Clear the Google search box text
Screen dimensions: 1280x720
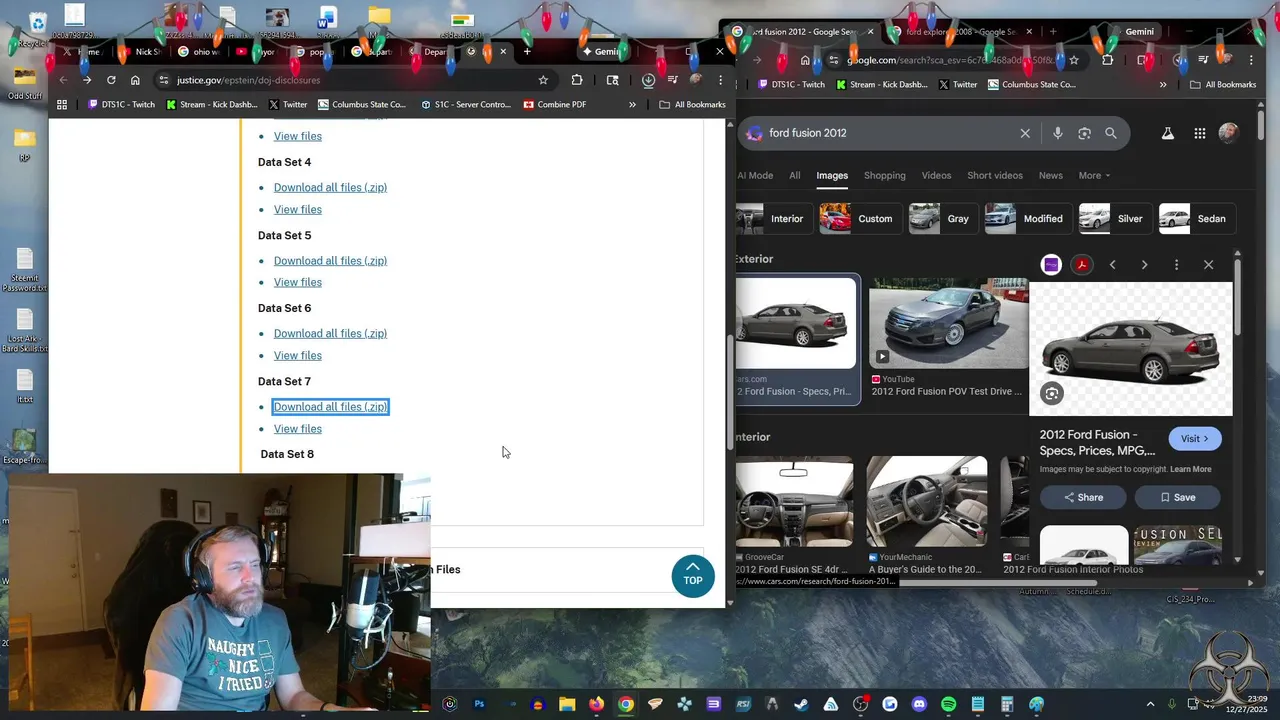pyautogui.click(x=1025, y=133)
